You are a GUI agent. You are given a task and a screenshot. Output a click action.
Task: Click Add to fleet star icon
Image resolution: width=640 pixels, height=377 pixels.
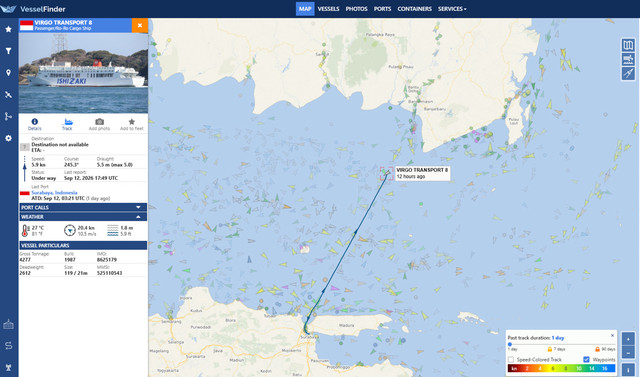click(x=131, y=122)
